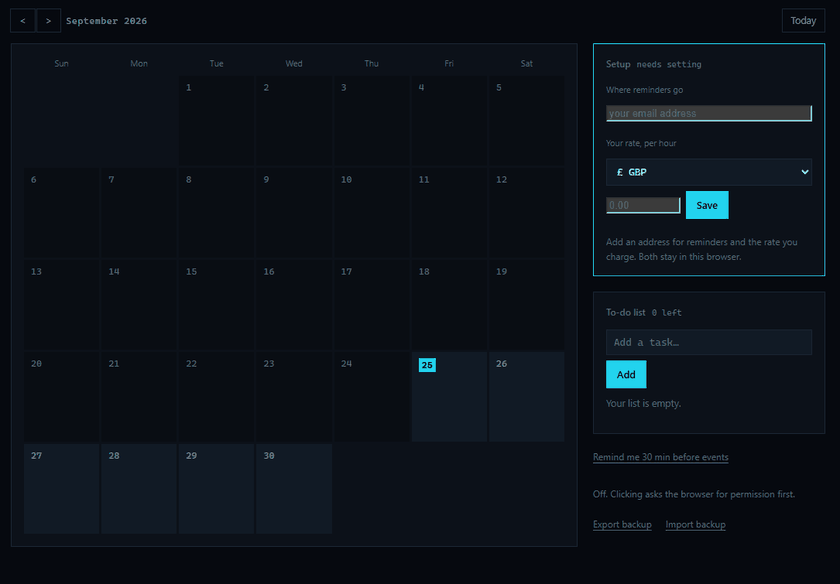Pick day 11 cell
Screen dimensions: 840x584
click(x=449, y=213)
